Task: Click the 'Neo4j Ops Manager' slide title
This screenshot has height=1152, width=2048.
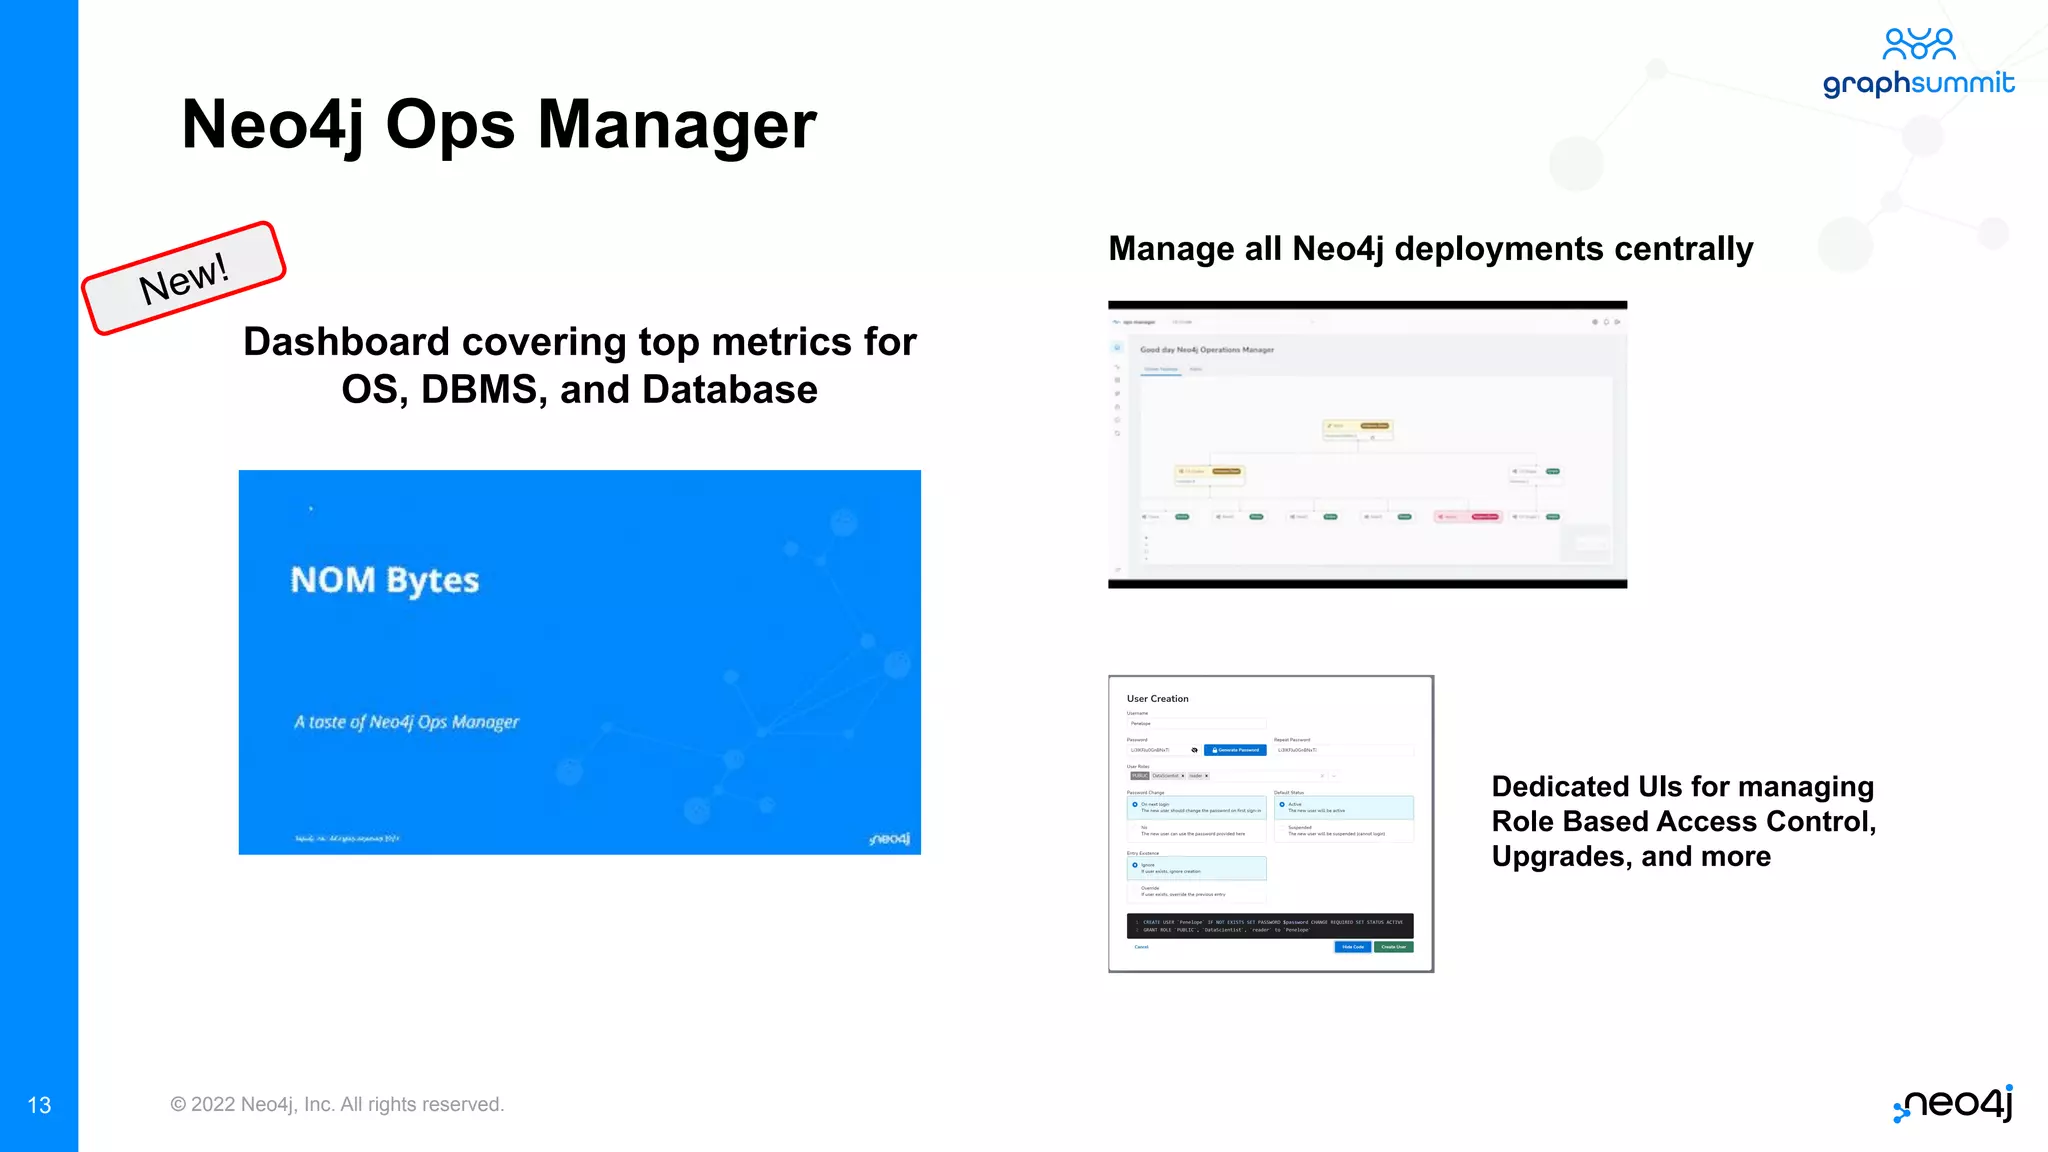Action: [499, 125]
